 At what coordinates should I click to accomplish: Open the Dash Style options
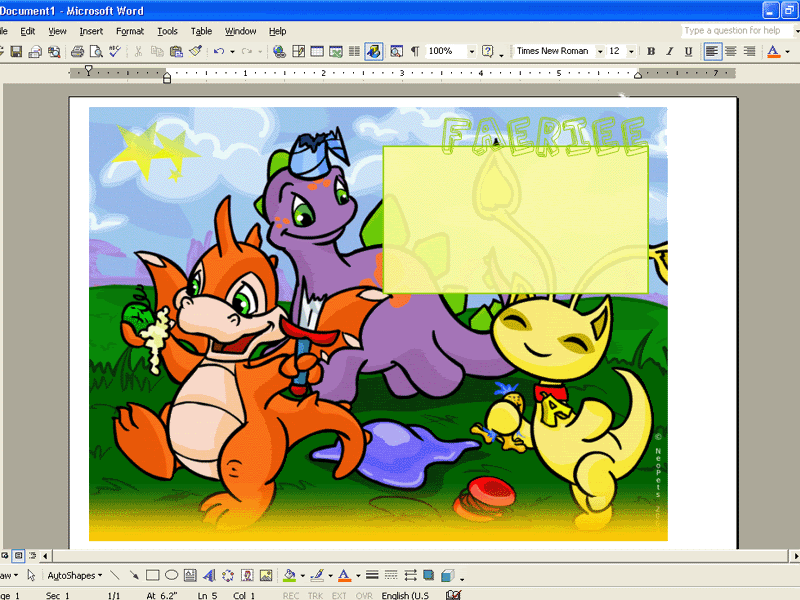(391, 576)
